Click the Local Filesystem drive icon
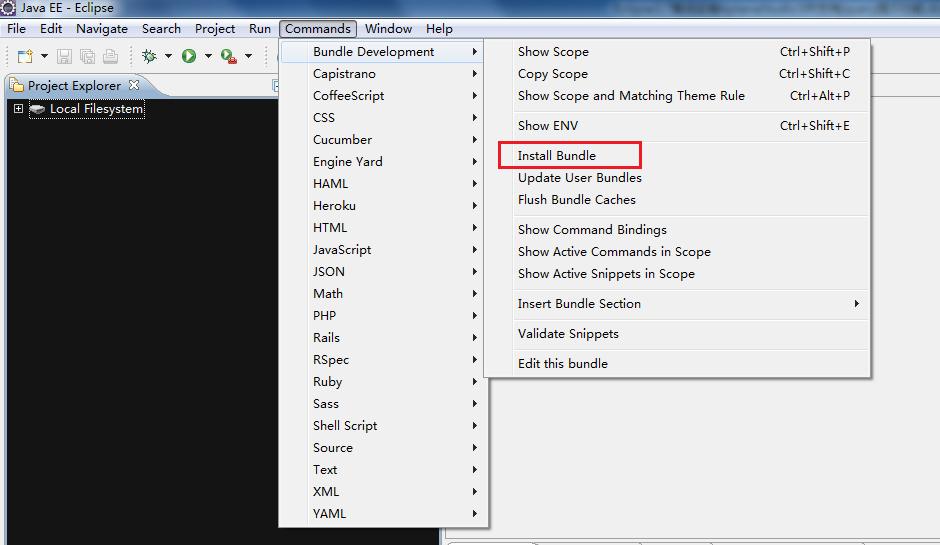940x545 pixels. [37, 109]
